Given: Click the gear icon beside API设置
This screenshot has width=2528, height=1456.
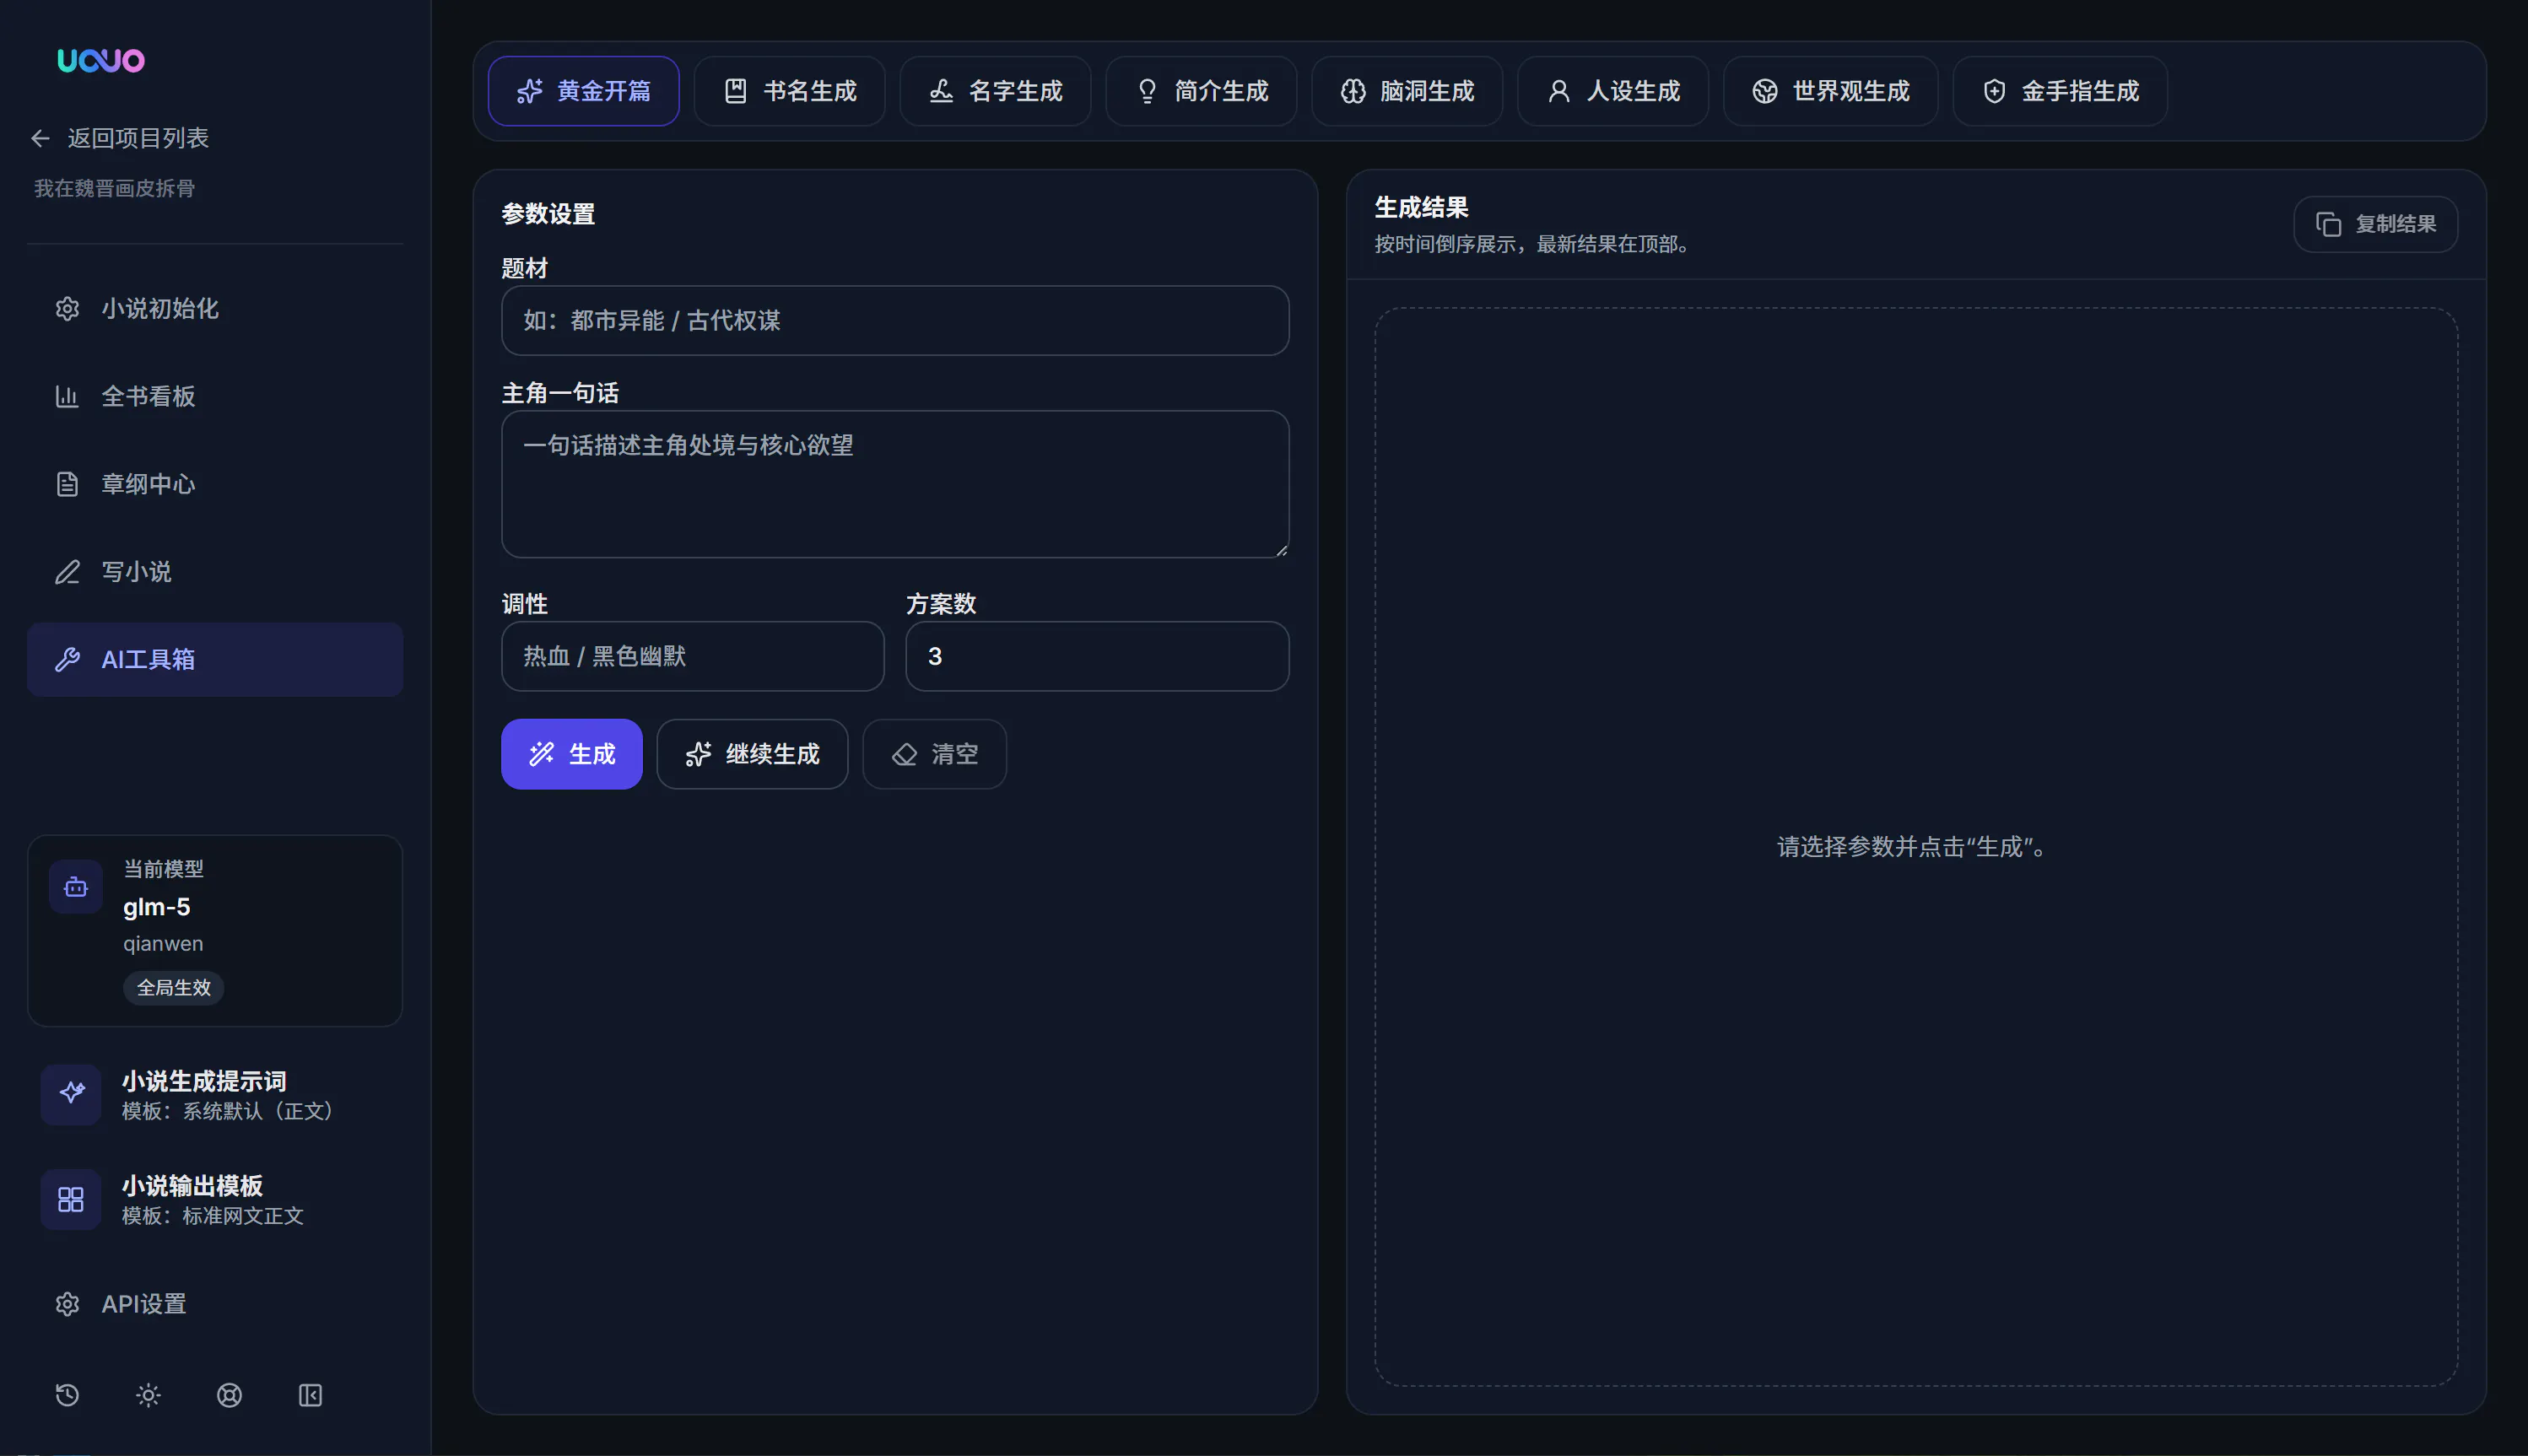Looking at the screenshot, I should pyautogui.click(x=67, y=1304).
